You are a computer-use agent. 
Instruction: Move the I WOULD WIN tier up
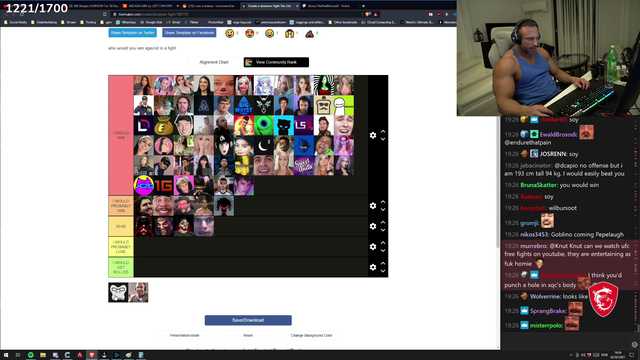pos(383,132)
